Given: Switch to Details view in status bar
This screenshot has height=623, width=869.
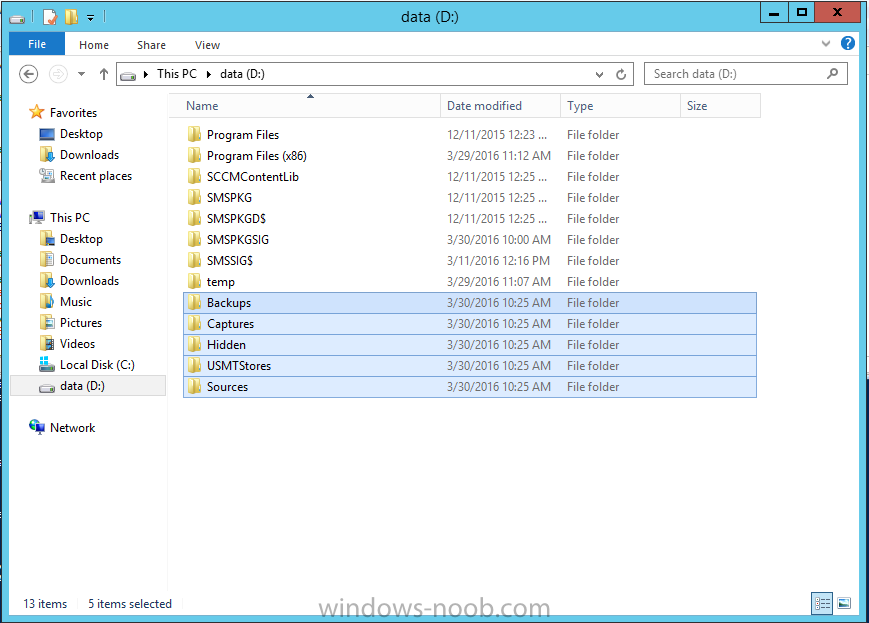Looking at the screenshot, I should tap(822, 603).
